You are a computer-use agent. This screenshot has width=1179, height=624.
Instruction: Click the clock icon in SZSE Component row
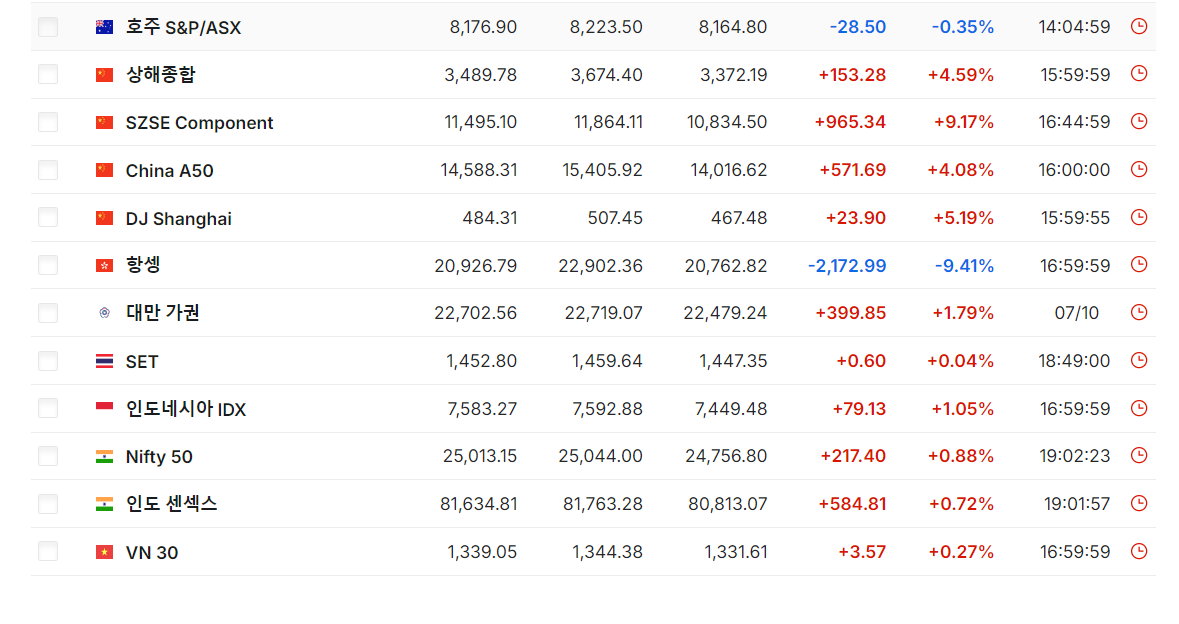point(1139,121)
